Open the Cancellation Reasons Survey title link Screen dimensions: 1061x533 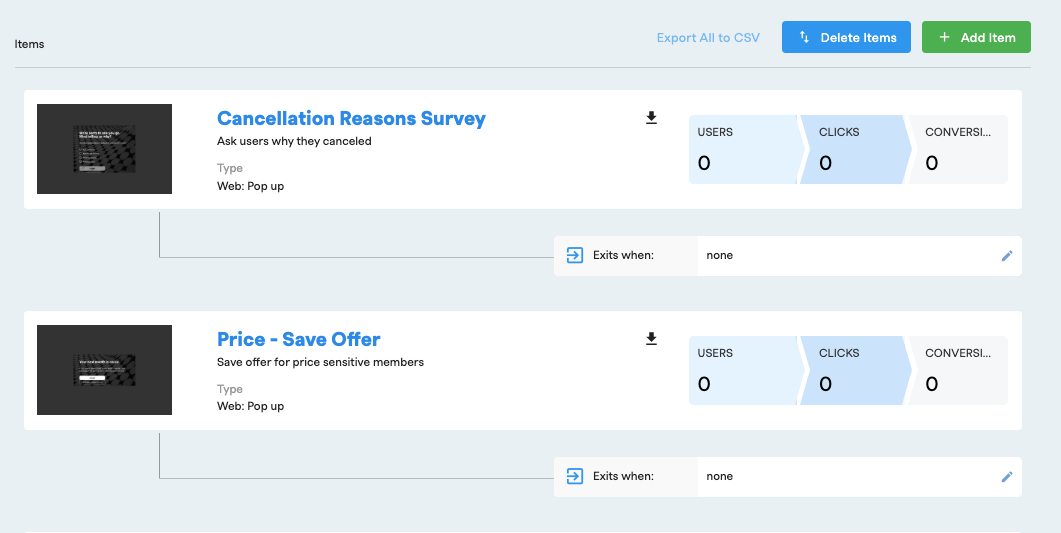pyautogui.click(x=351, y=118)
